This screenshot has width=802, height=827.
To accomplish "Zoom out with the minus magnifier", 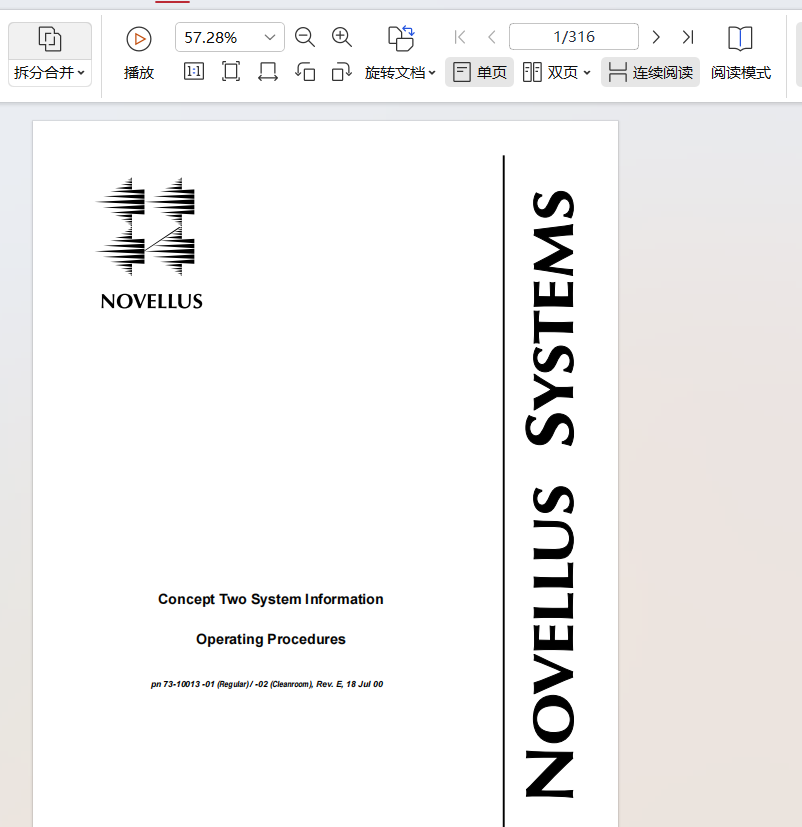I will [305, 37].
